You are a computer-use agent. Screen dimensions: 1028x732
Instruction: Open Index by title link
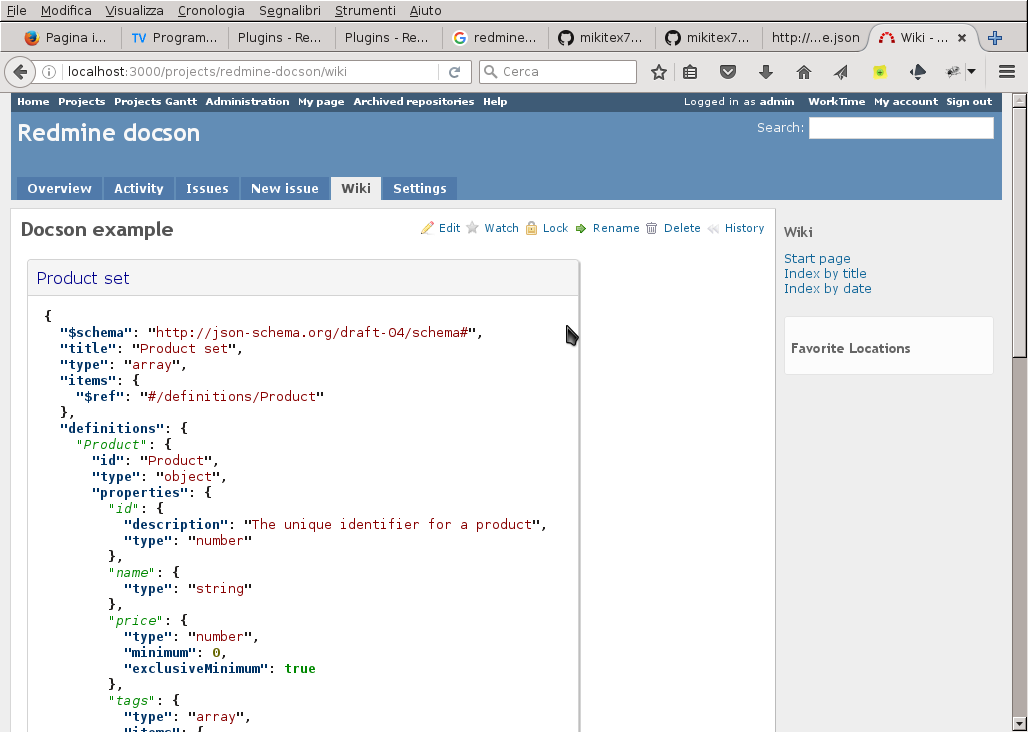(x=825, y=273)
